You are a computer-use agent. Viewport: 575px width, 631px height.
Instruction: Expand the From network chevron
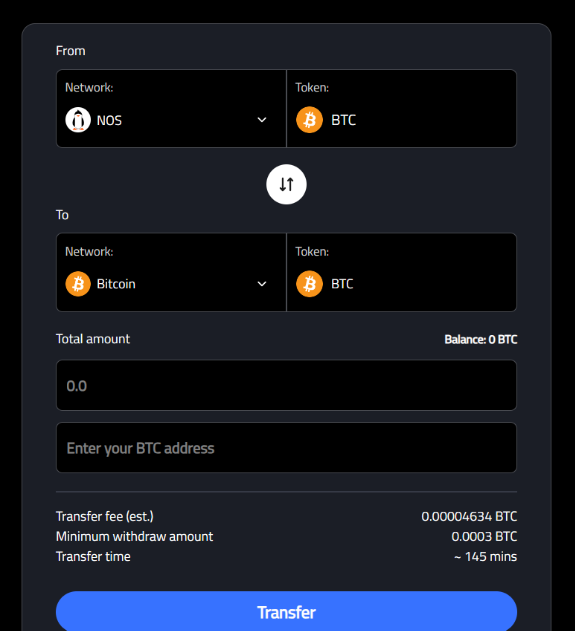pos(262,120)
